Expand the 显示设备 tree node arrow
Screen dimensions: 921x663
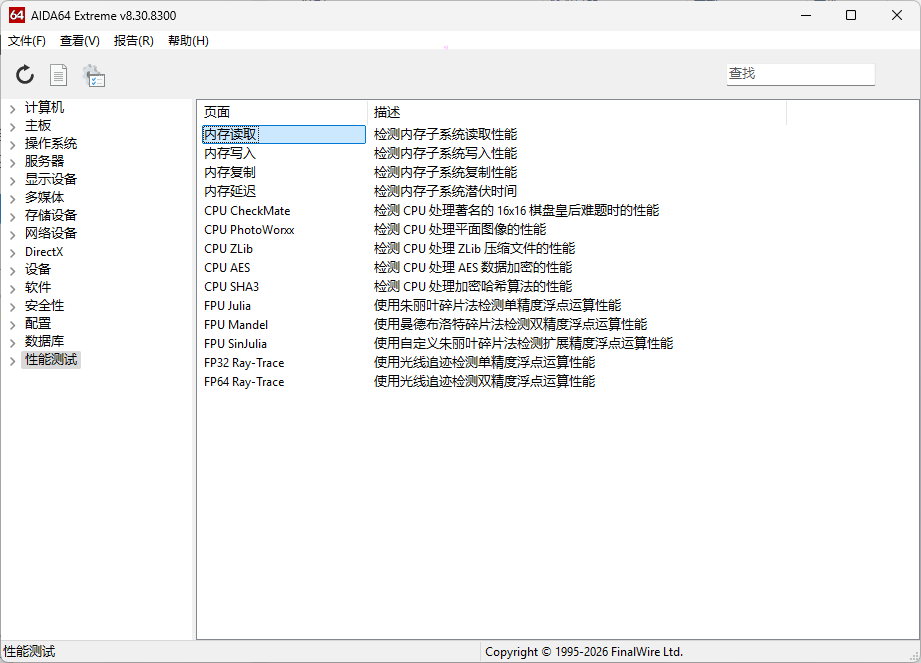(12, 181)
